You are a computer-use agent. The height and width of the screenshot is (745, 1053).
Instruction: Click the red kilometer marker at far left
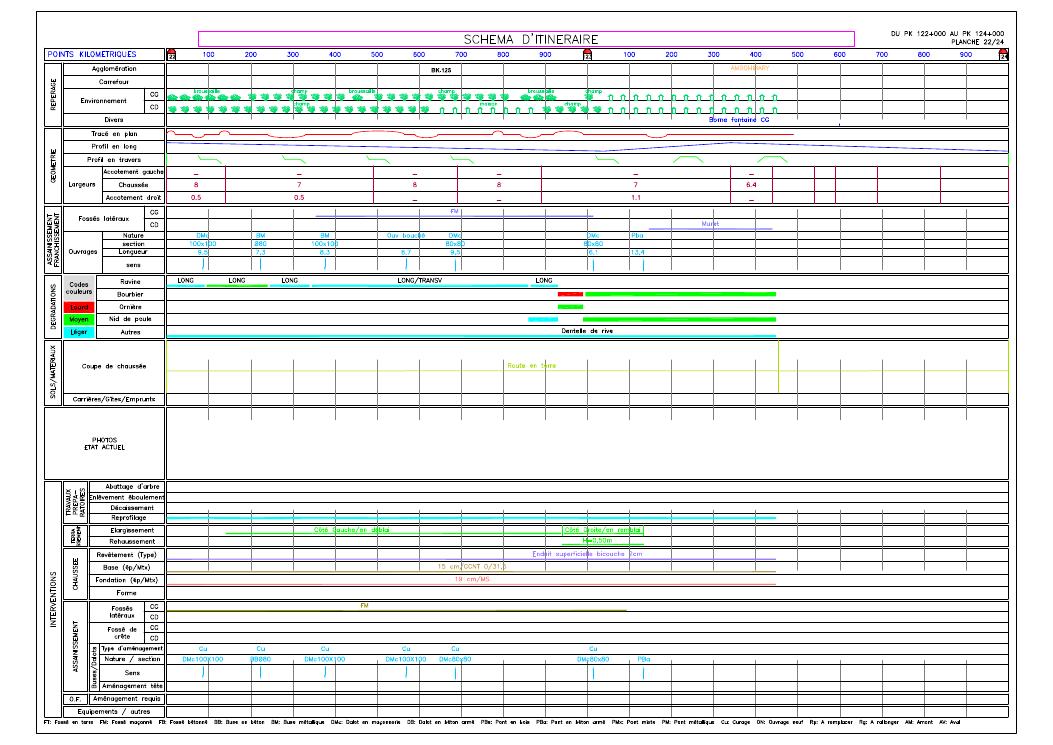pos(170,55)
